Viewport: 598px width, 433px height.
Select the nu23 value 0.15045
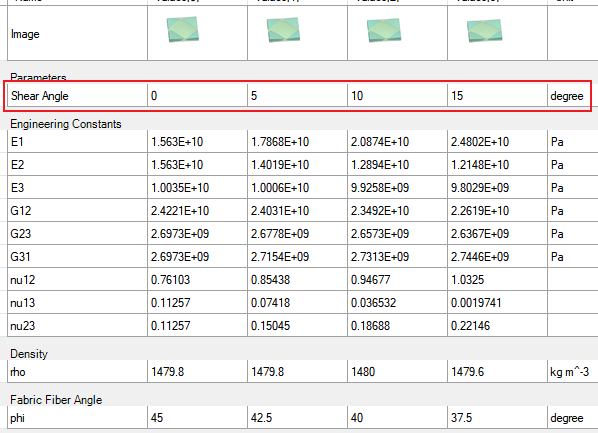click(270, 325)
